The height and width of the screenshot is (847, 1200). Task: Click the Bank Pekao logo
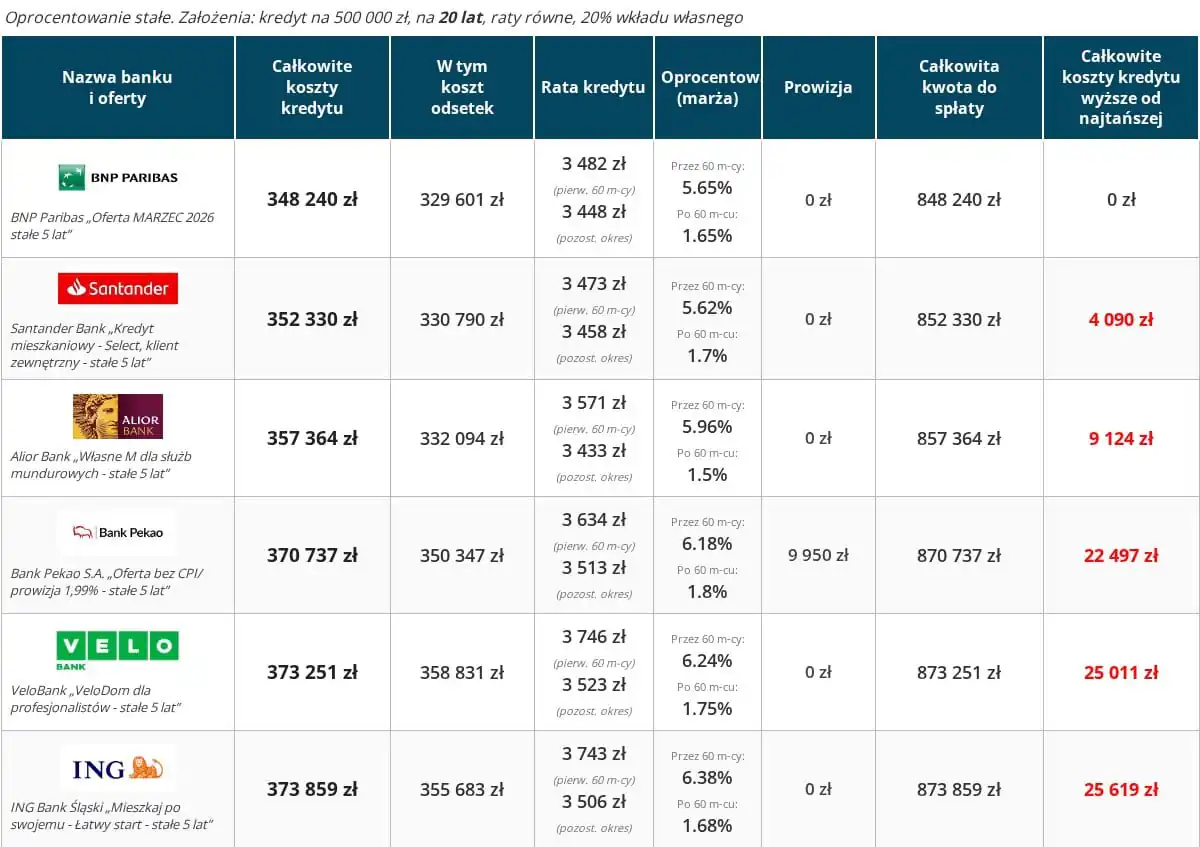(118, 532)
